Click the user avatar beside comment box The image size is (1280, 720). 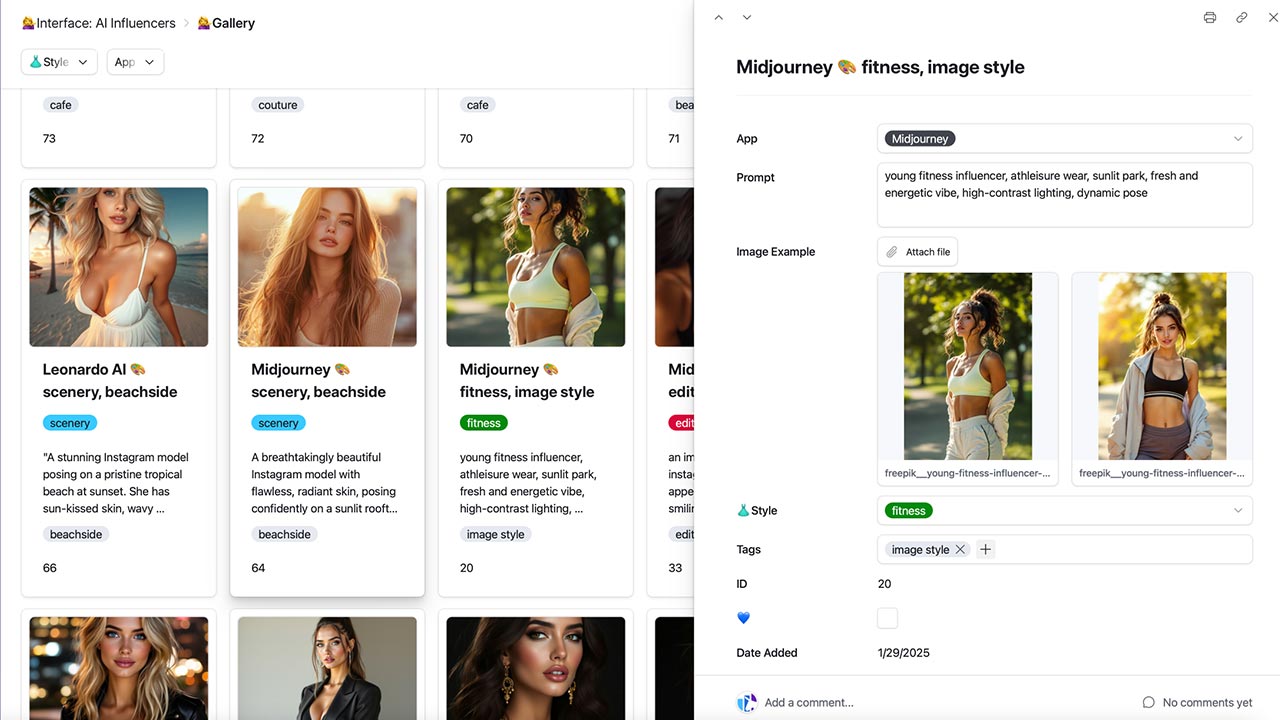point(746,702)
